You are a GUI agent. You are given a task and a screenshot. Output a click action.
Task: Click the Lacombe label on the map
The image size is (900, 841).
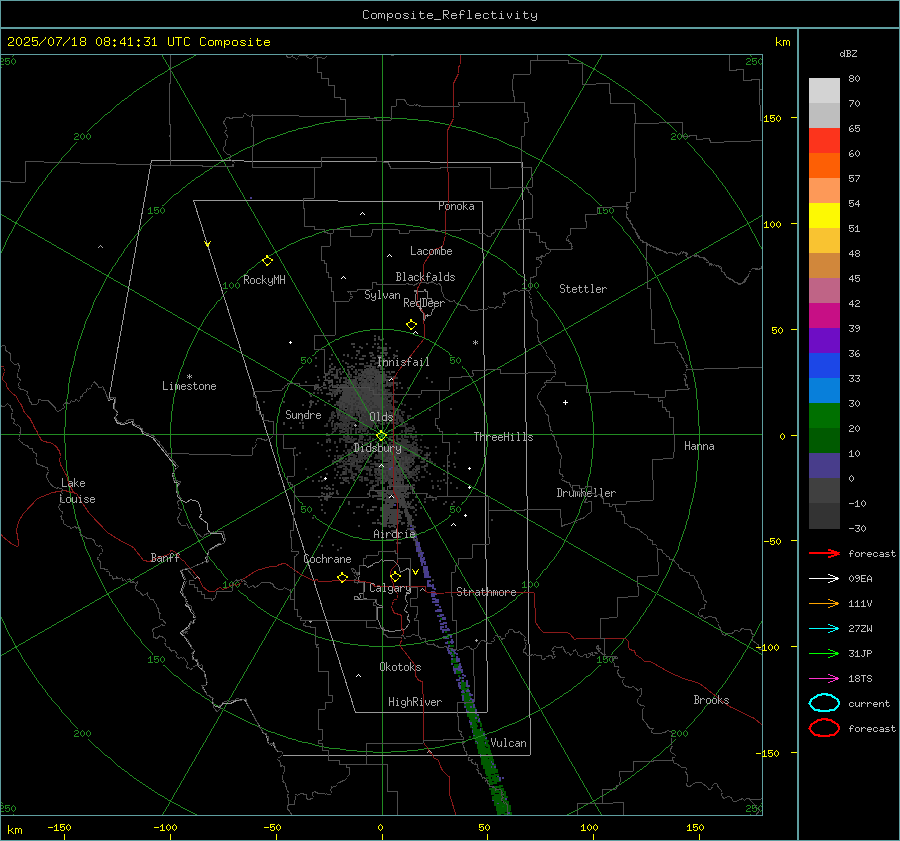point(431,251)
